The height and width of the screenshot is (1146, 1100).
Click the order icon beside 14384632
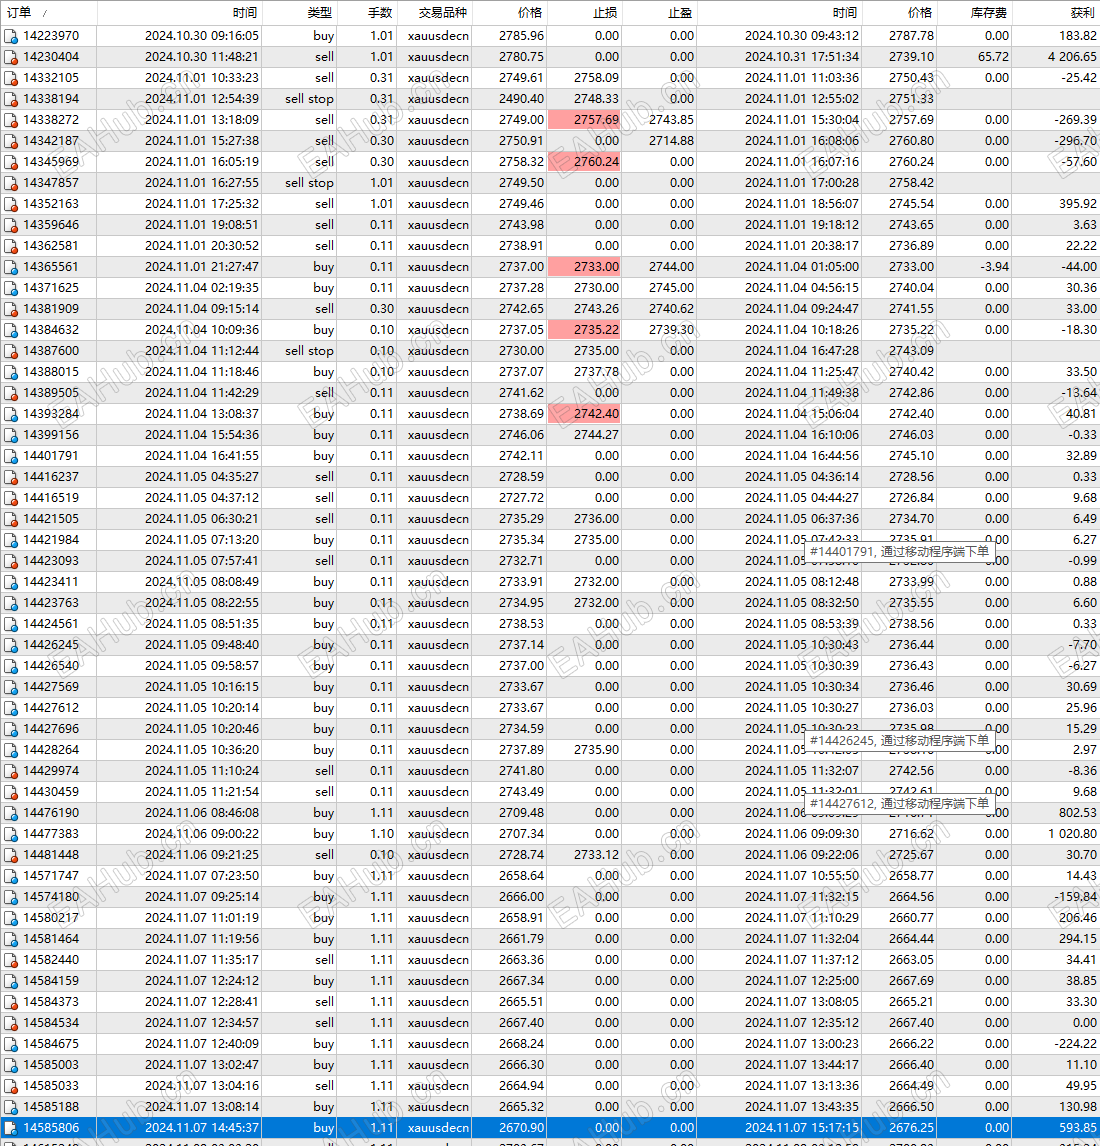pyautogui.click(x=10, y=330)
